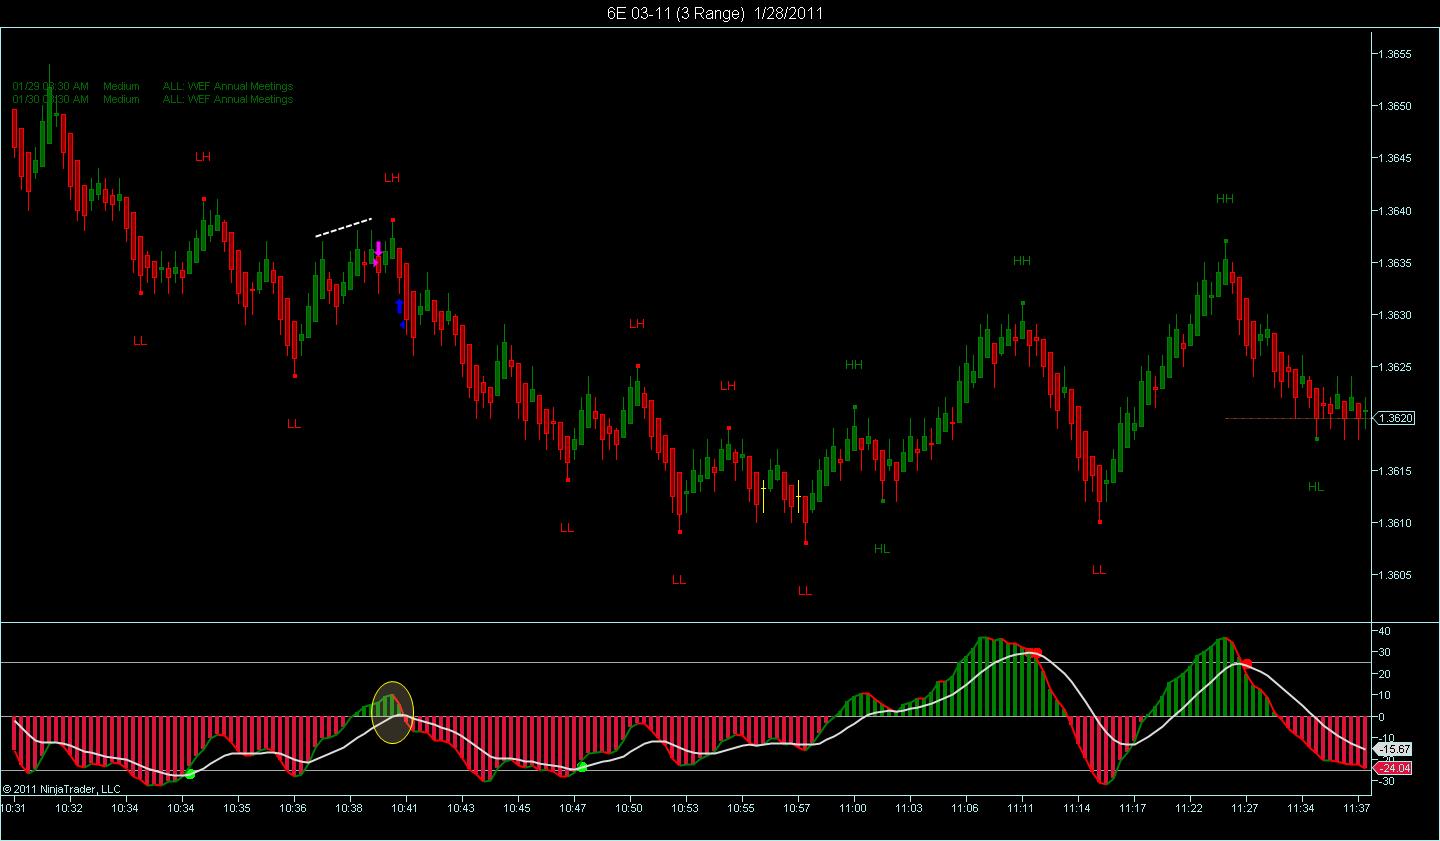The width and height of the screenshot is (1440, 841).
Task: Click the 11:27 time axis label
Action: point(1246,807)
